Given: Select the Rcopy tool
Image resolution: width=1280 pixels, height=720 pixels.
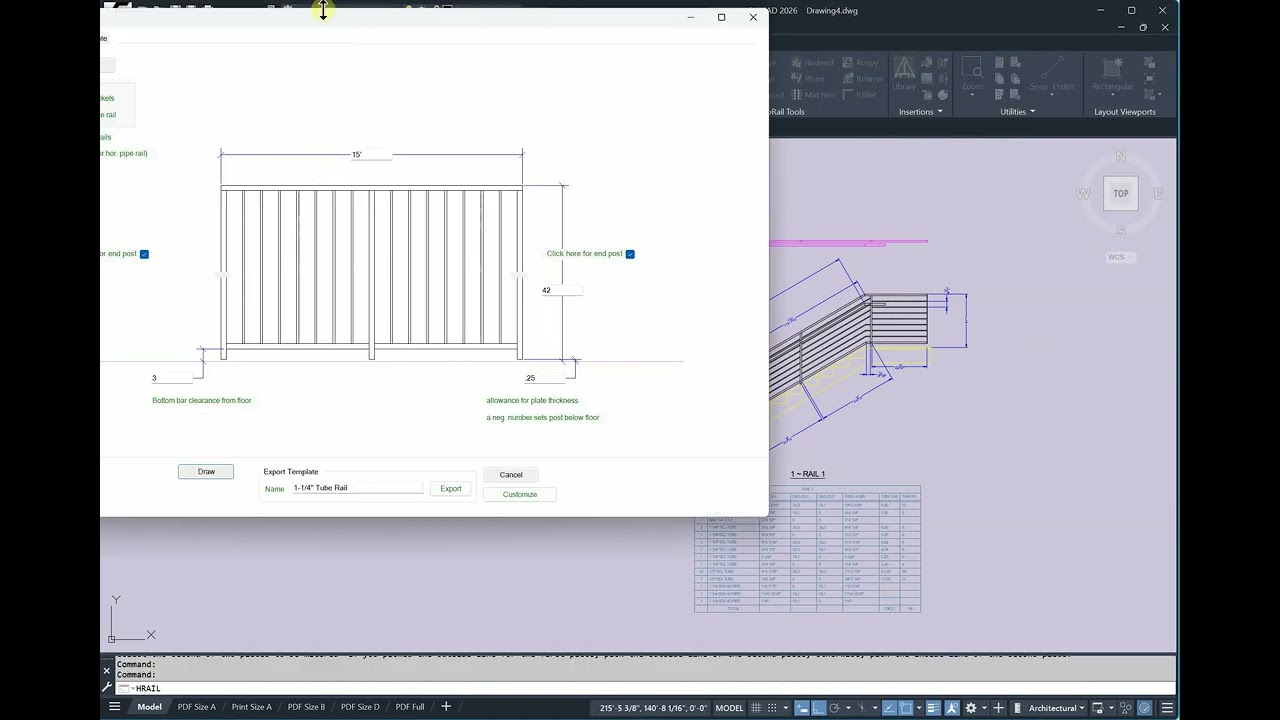Looking at the screenshot, I should [861, 62].
